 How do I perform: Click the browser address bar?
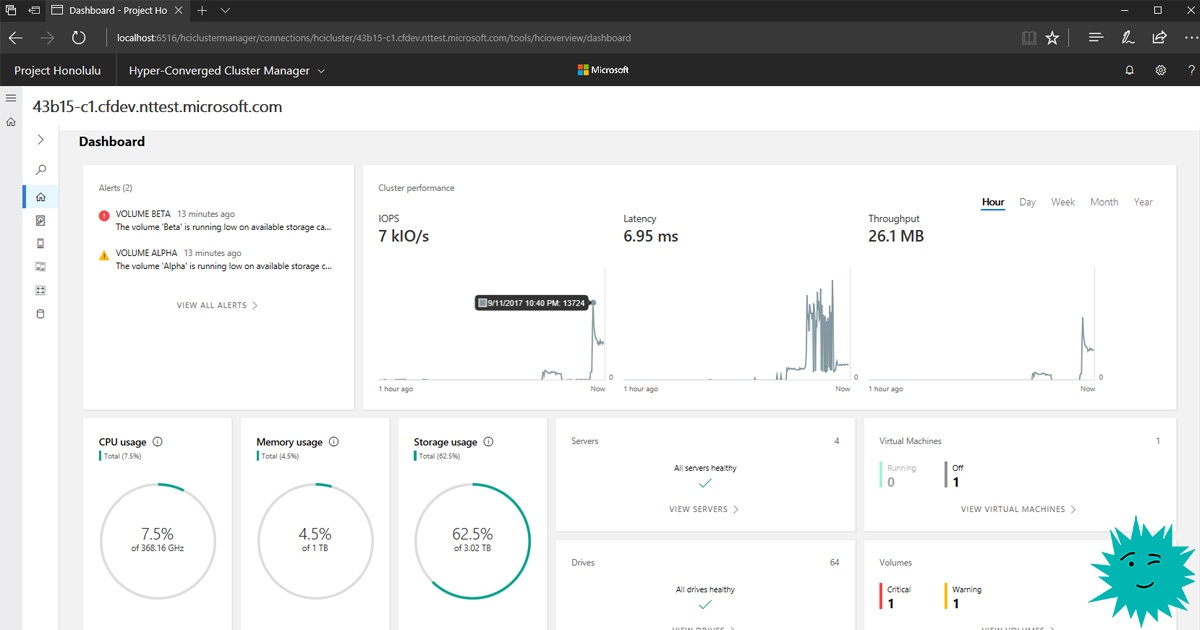click(560, 38)
